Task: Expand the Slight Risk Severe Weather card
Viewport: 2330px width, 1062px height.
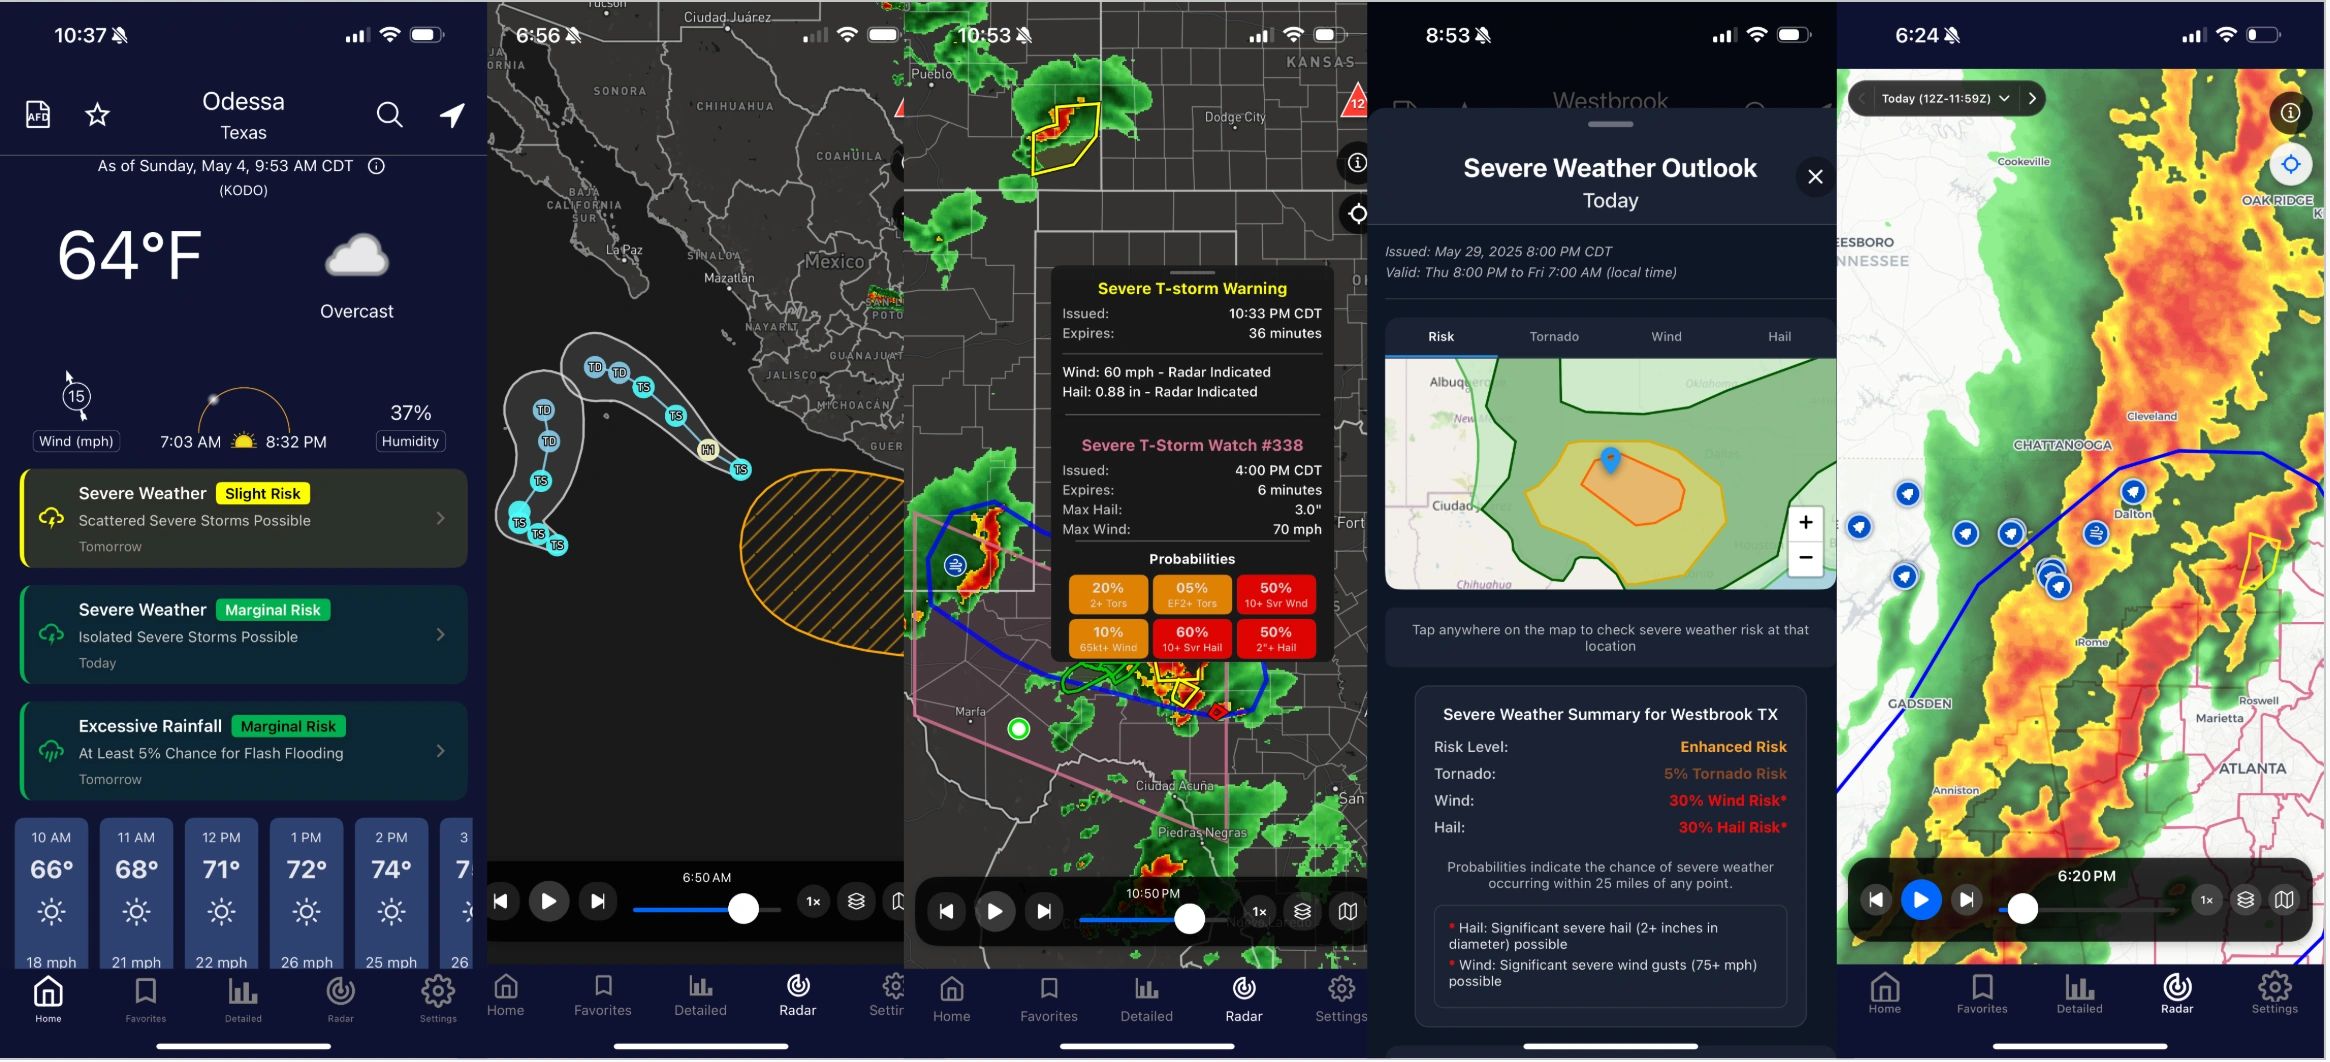Action: coord(243,518)
